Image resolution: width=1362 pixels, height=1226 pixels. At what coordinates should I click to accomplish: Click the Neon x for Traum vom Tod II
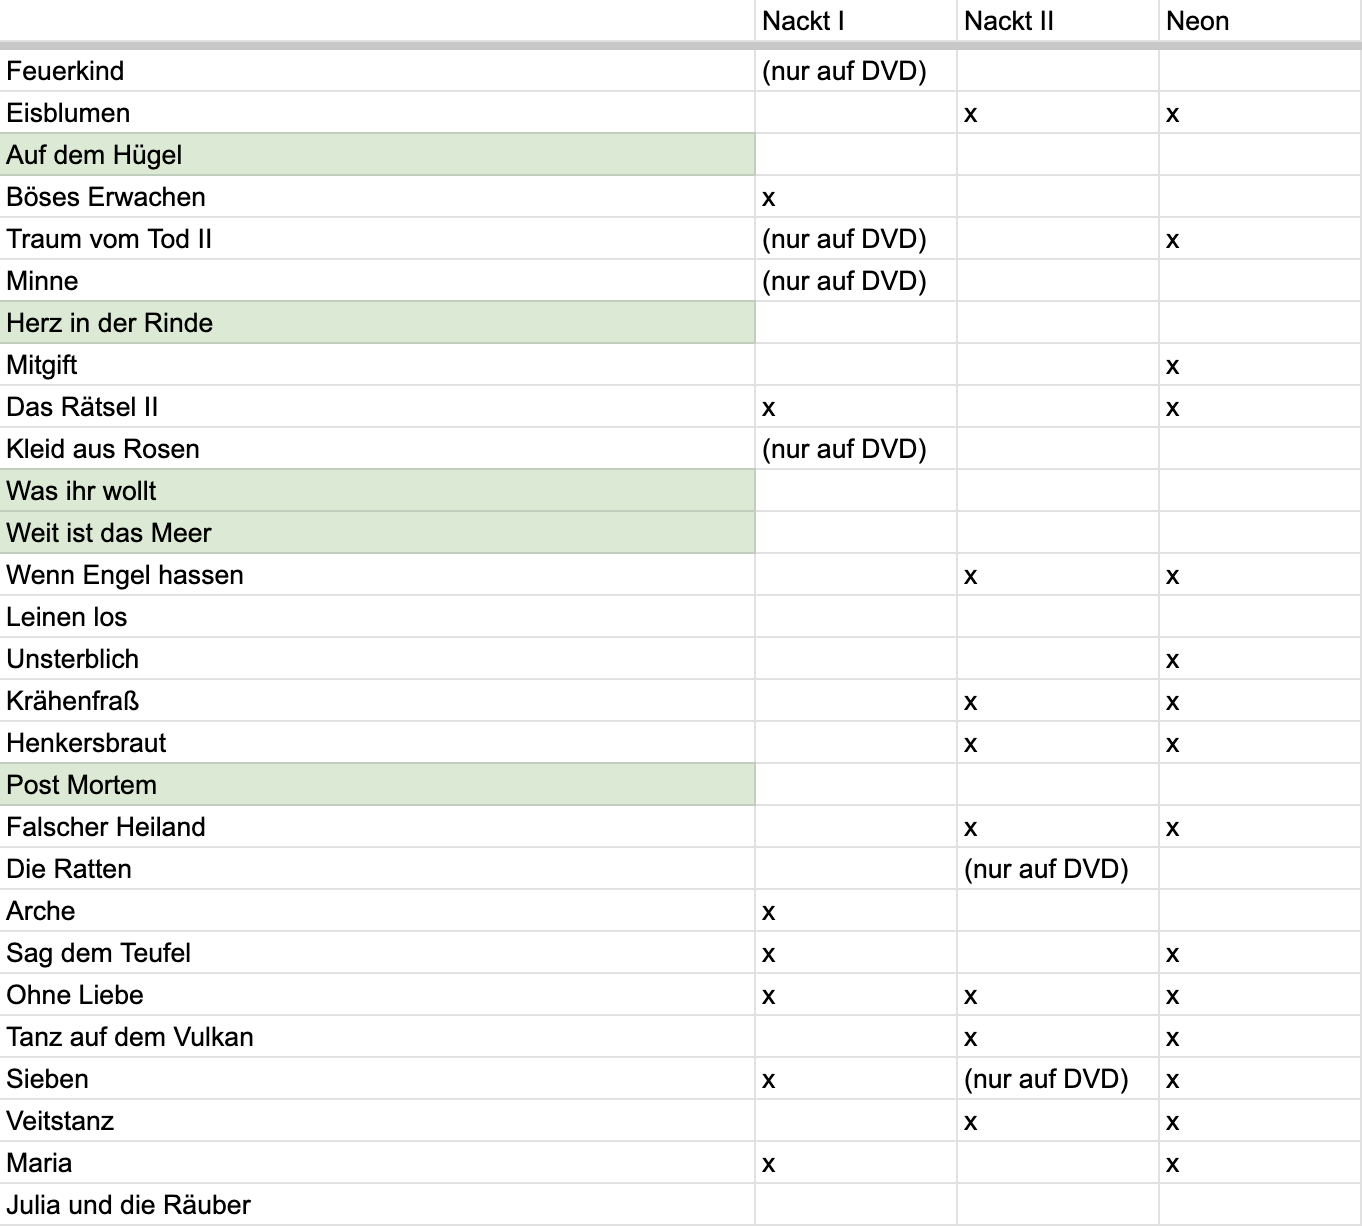pos(1172,240)
